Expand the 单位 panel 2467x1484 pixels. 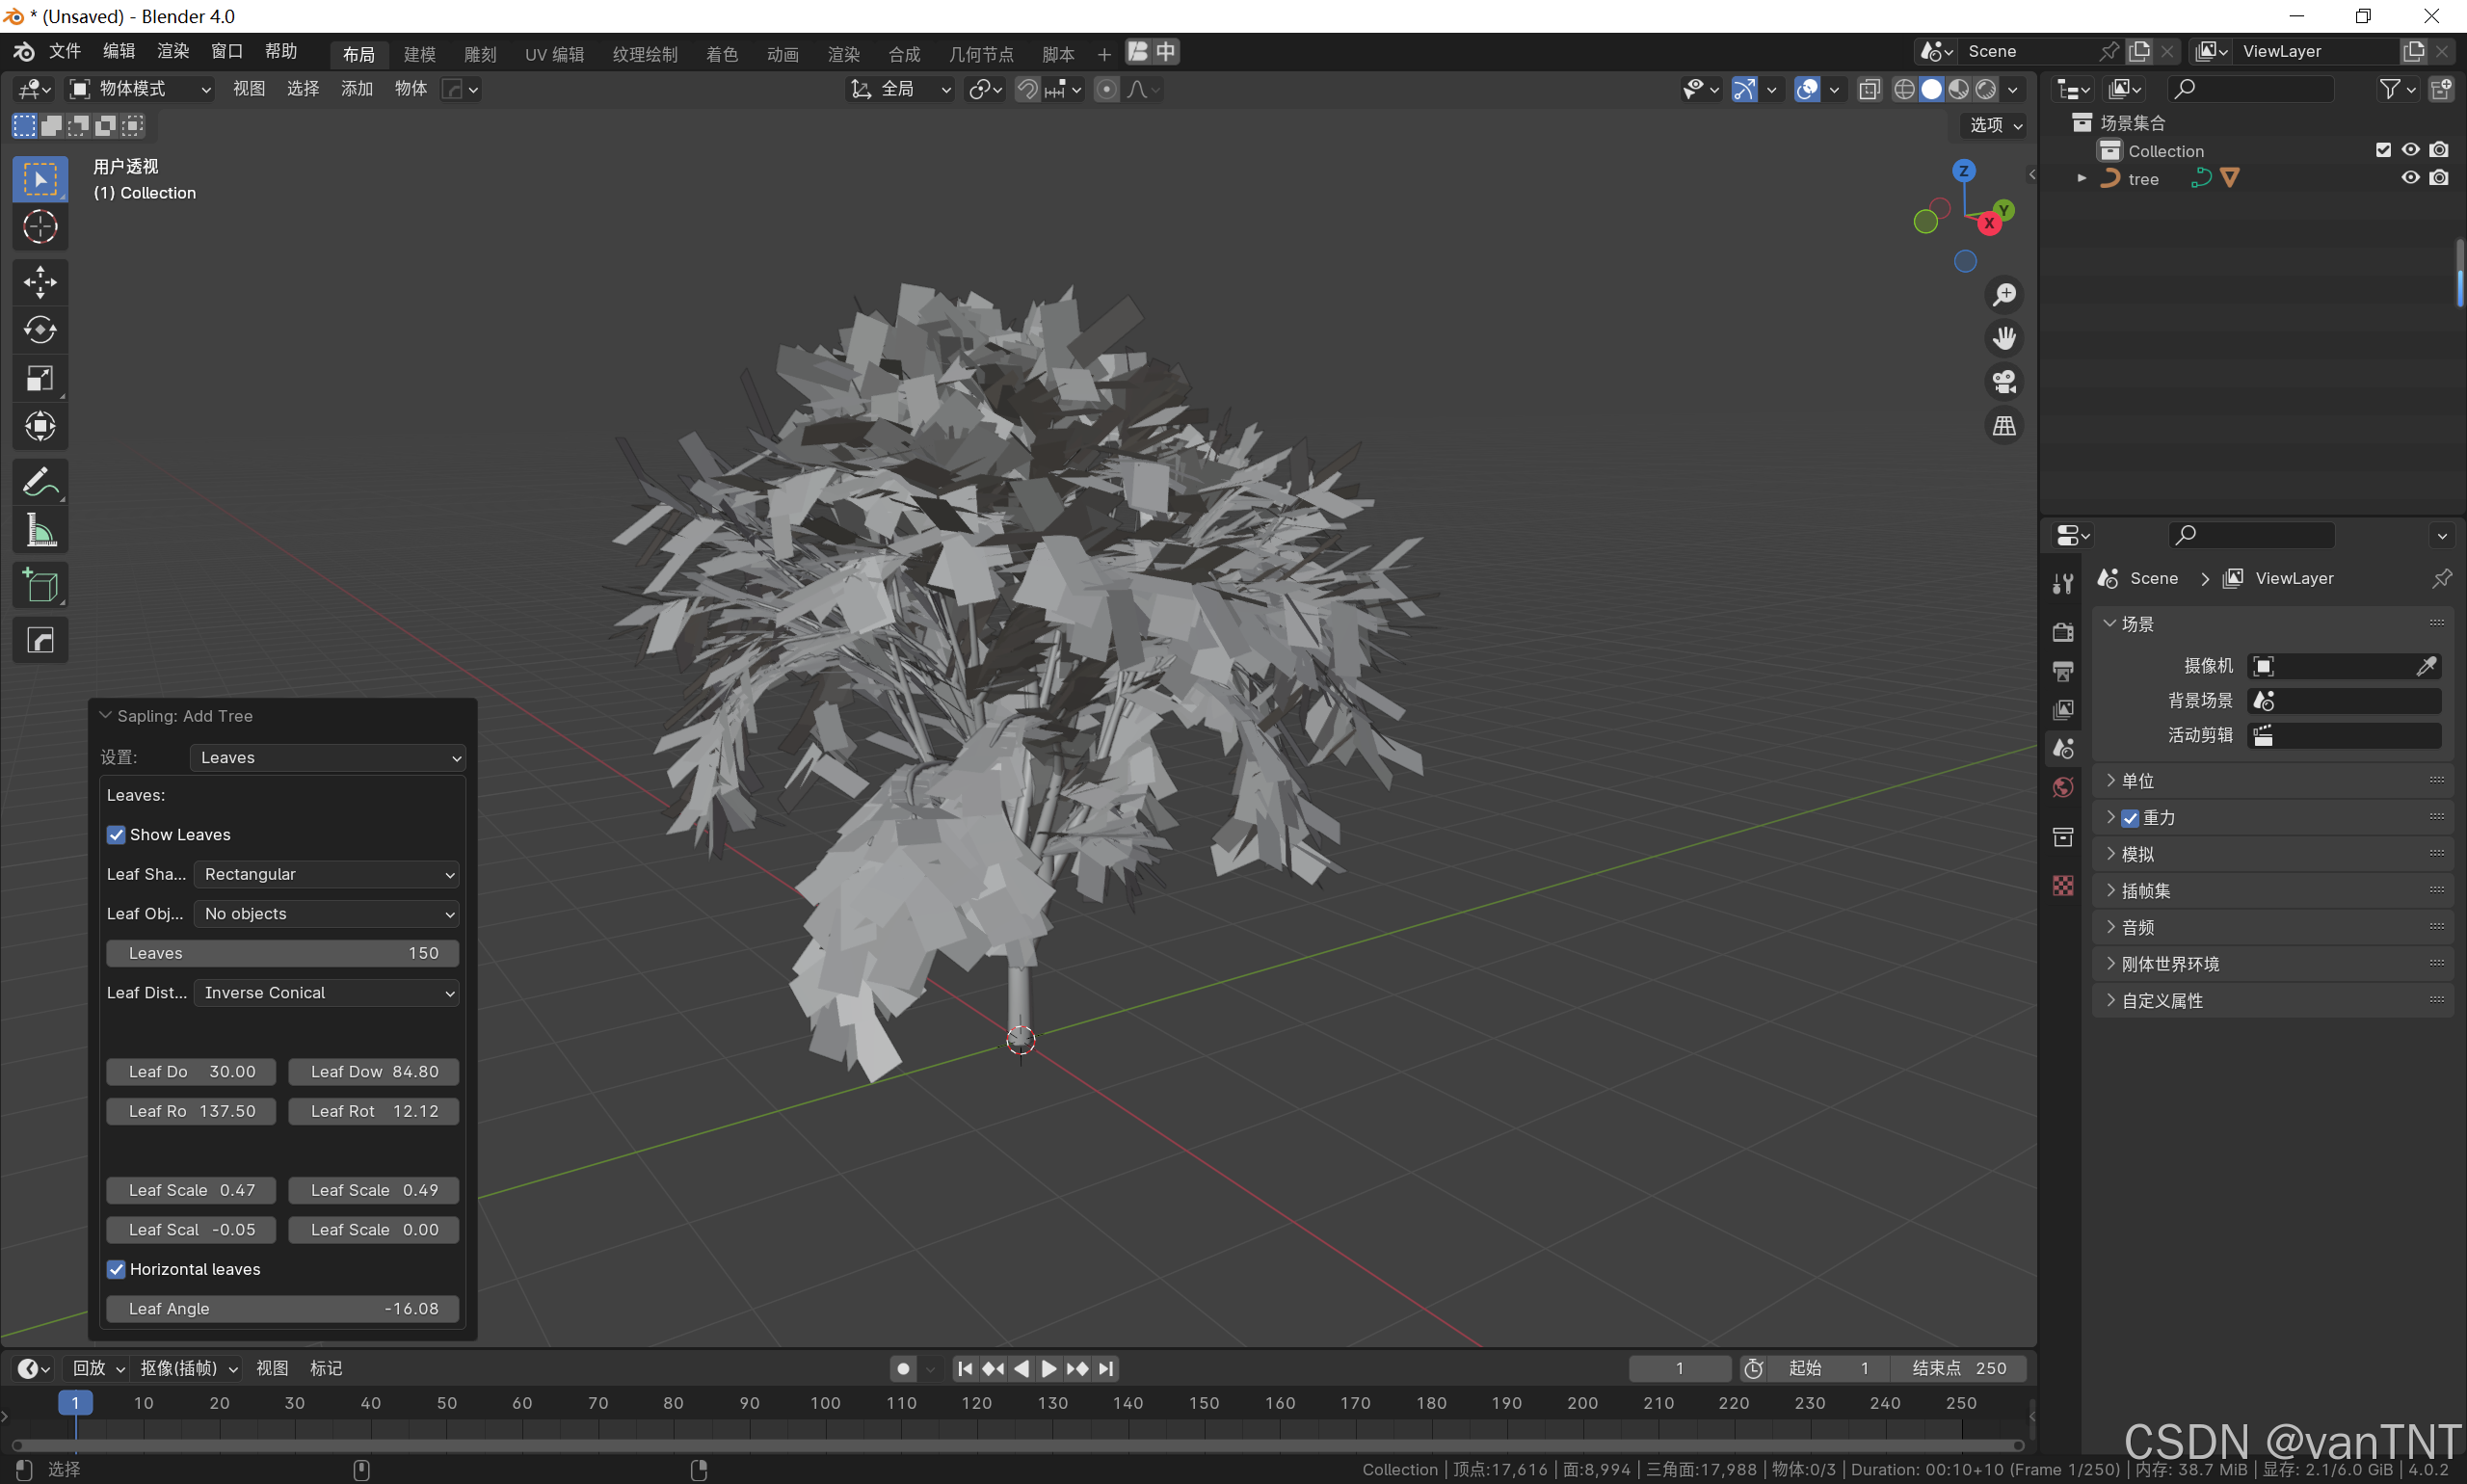[x=2137, y=781]
